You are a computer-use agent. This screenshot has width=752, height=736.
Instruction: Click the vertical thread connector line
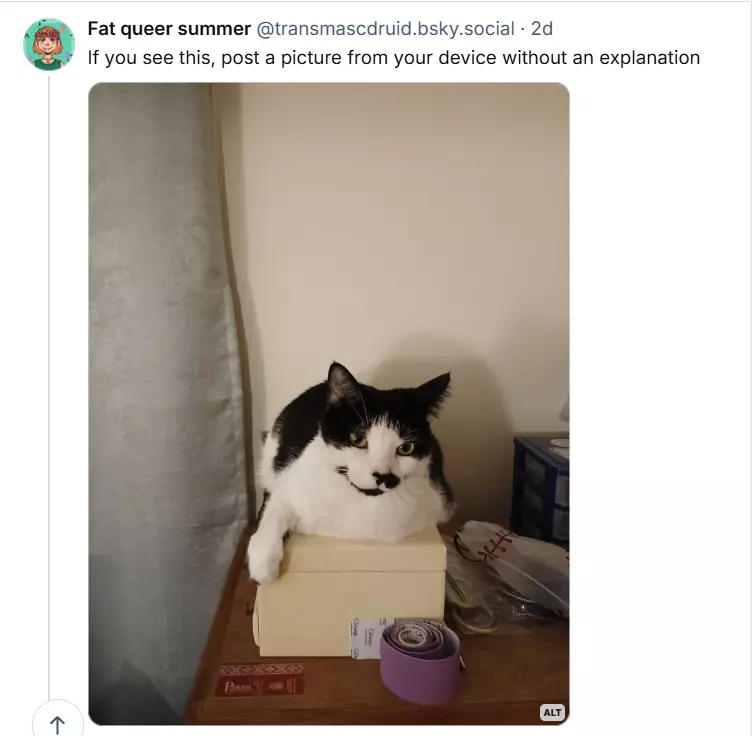point(49,386)
